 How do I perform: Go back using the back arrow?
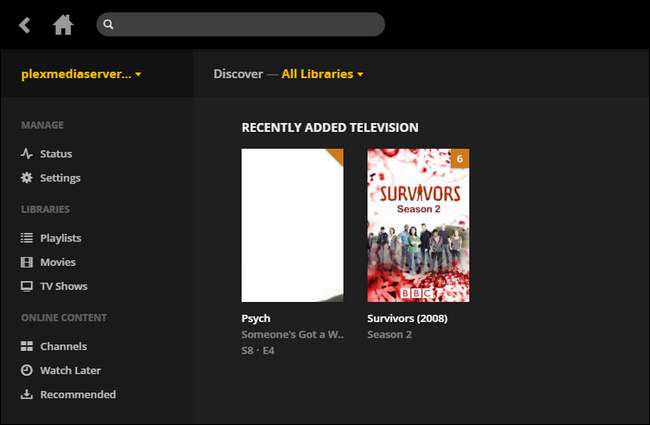tap(25, 25)
